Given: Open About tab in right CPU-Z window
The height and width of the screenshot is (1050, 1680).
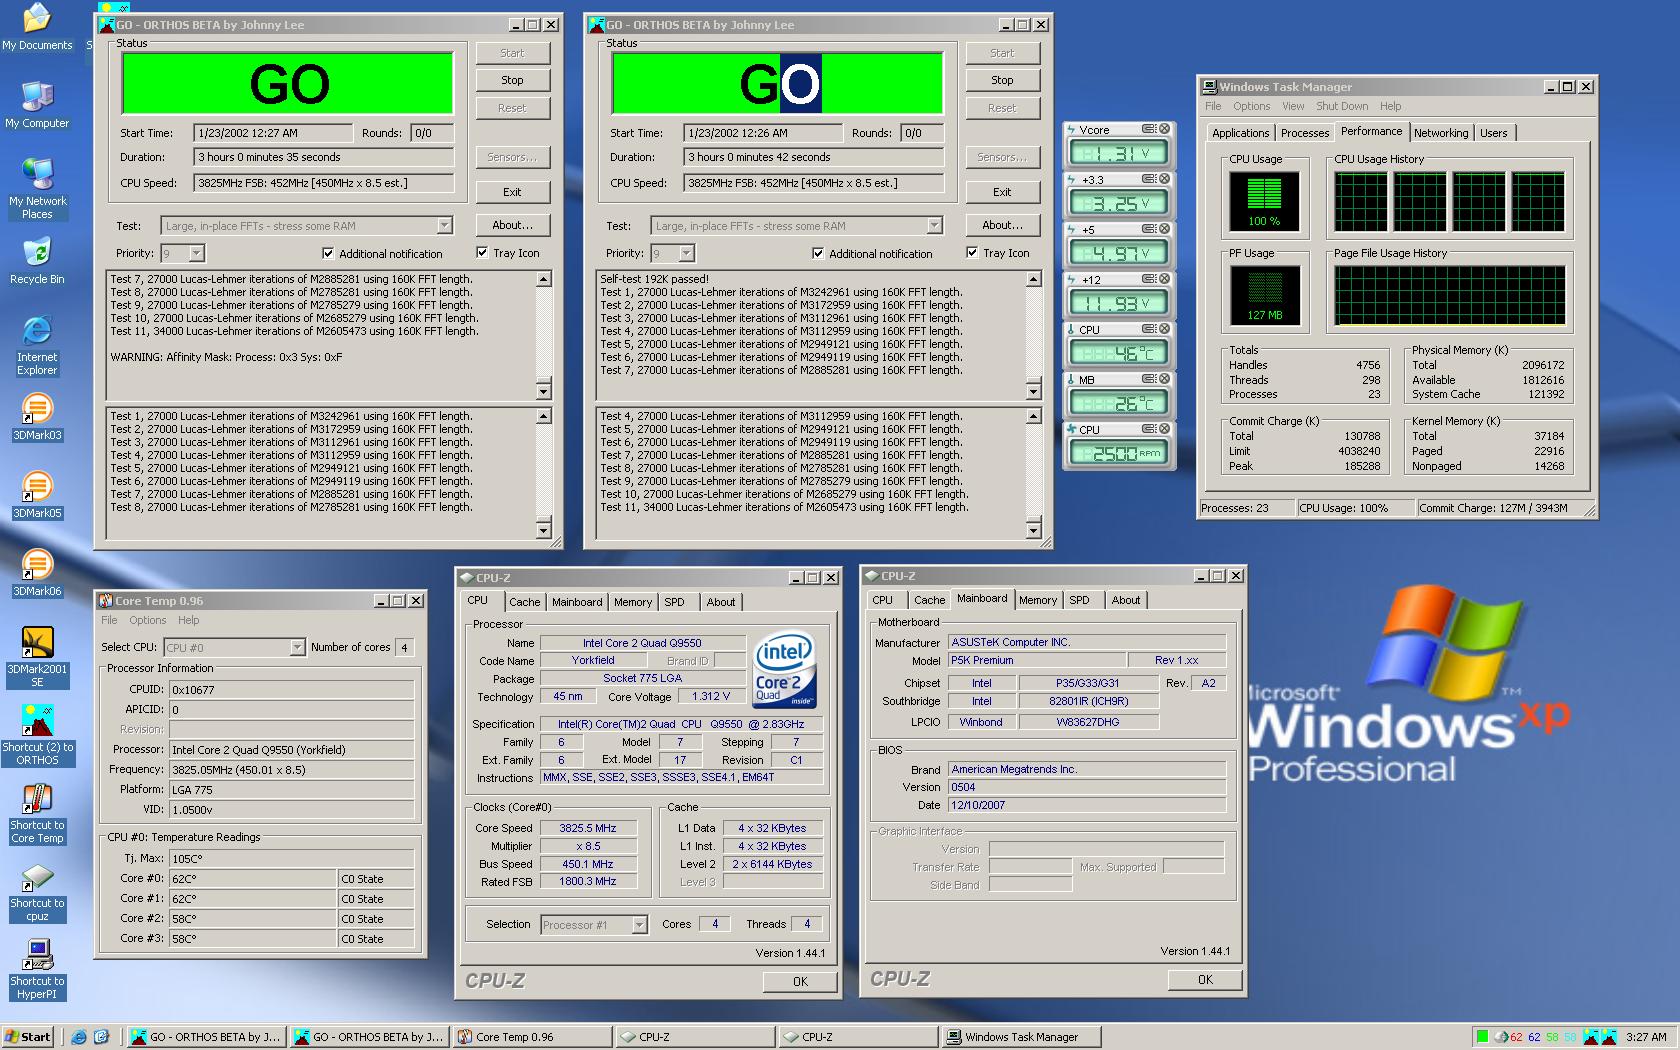Looking at the screenshot, I should pyautogui.click(x=1126, y=600).
